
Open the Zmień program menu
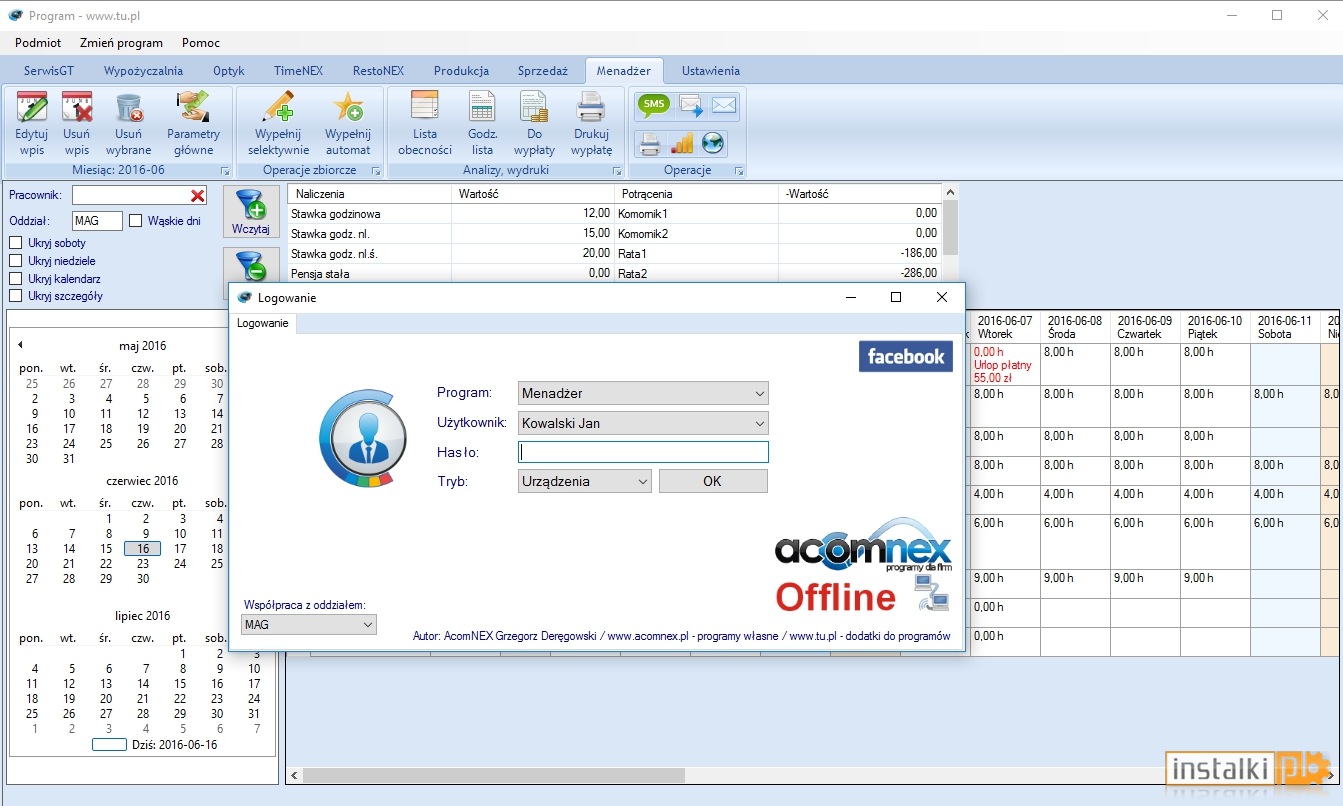(122, 43)
